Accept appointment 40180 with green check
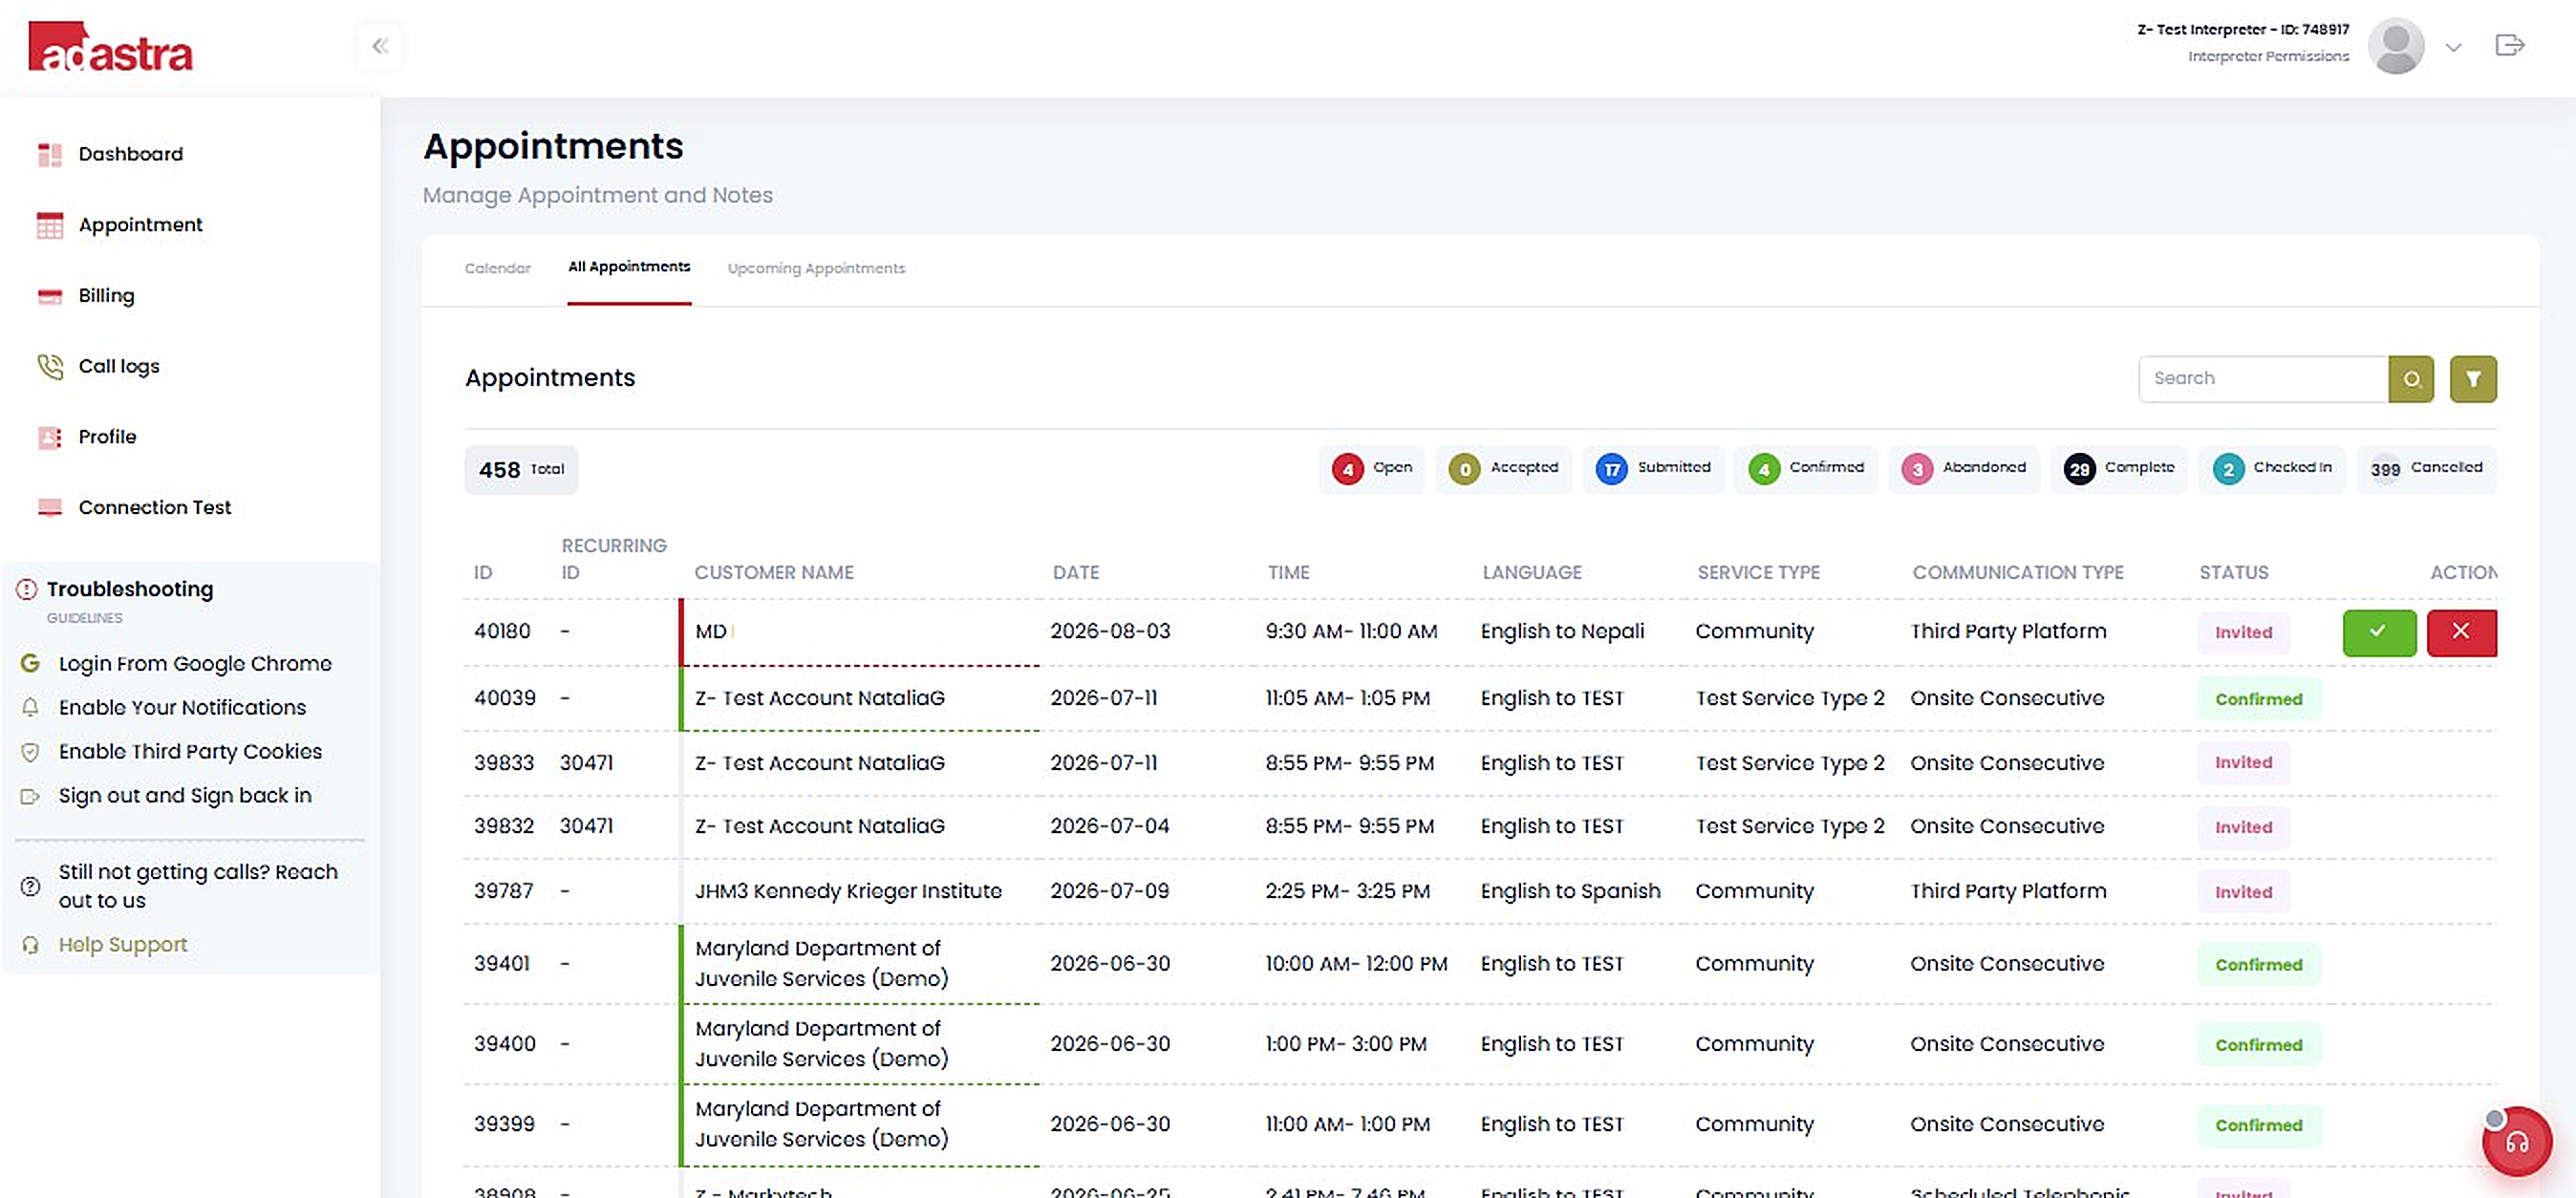The image size is (2576, 1198). [2379, 632]
